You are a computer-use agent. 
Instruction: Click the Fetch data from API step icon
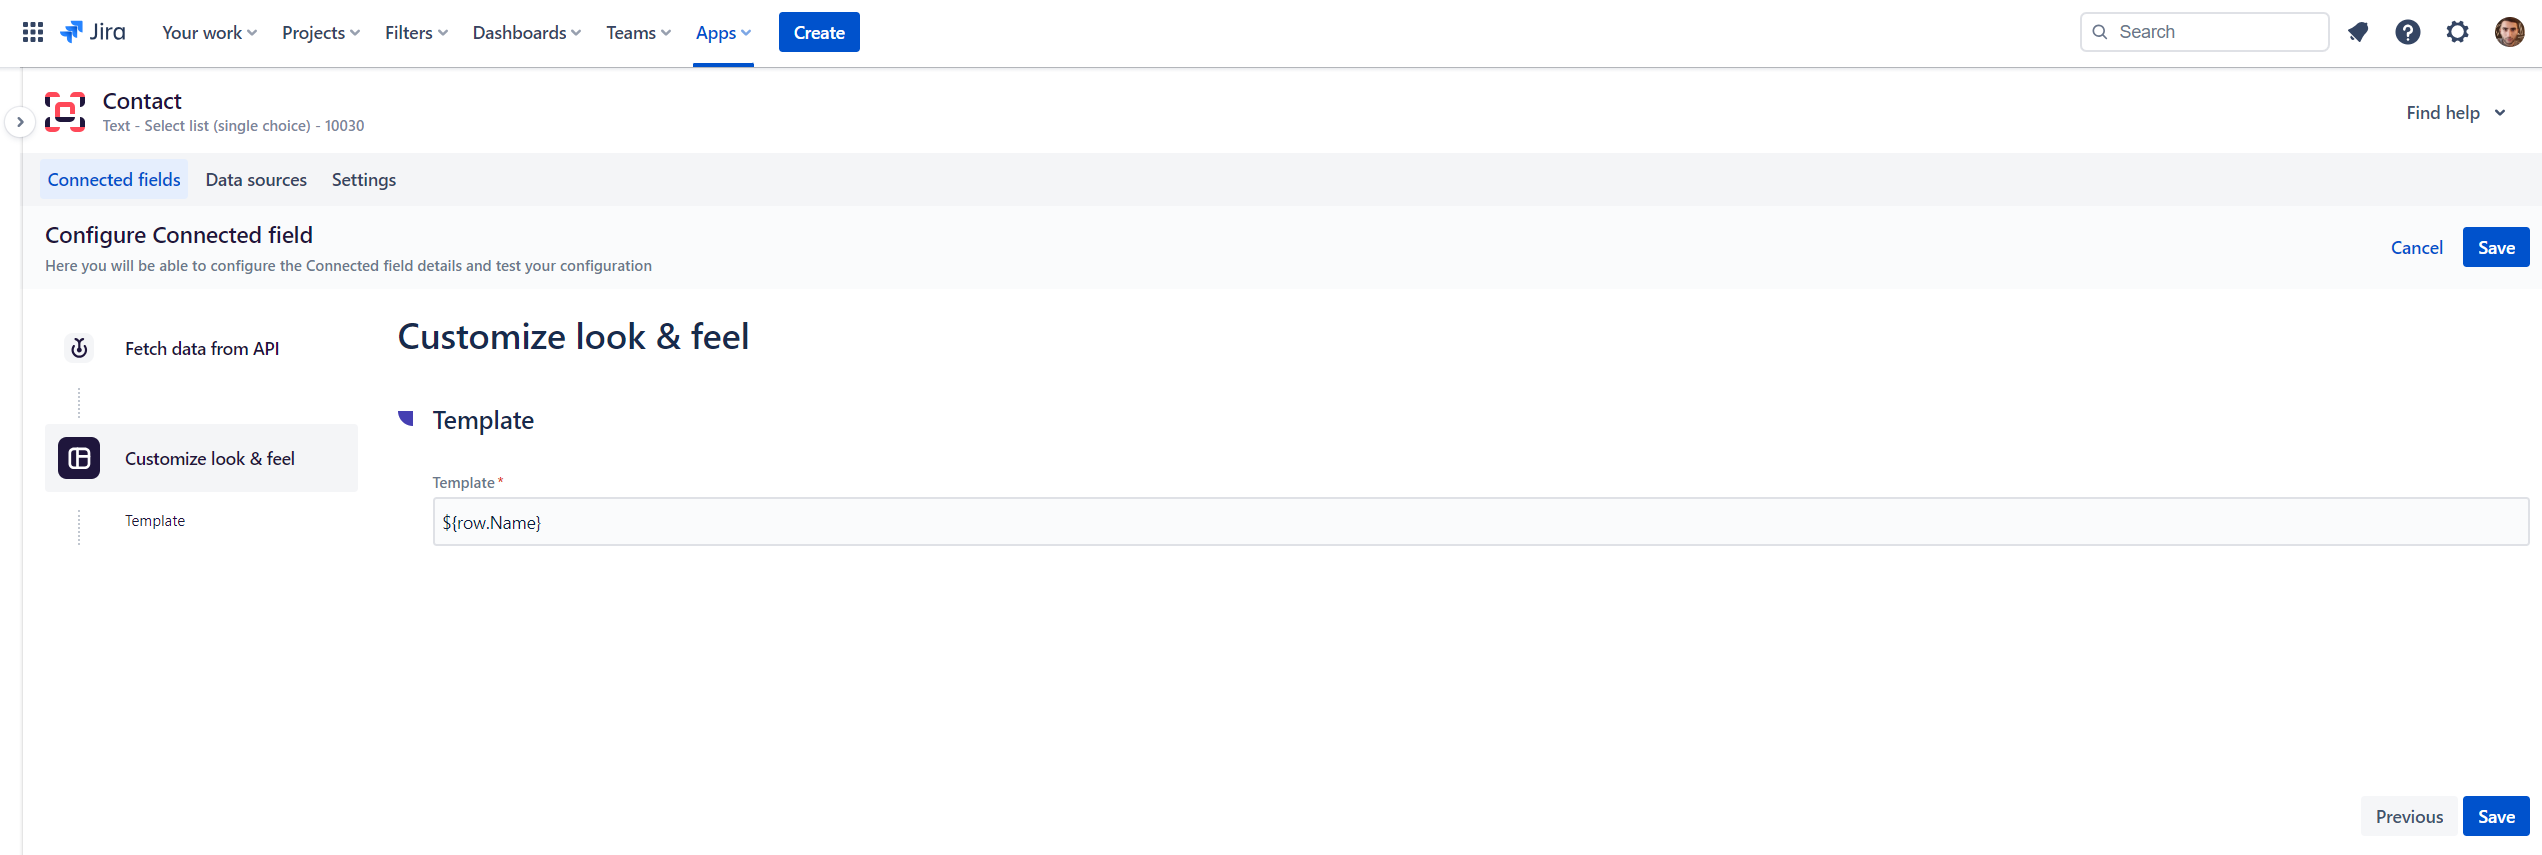click(x=79, y=348)
